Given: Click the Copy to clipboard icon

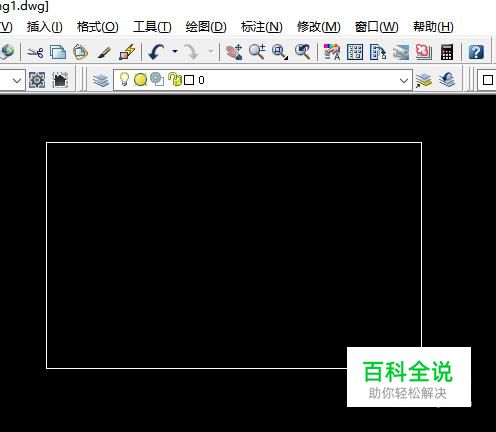Looking at the screenshot, I should tap(58, 52).
